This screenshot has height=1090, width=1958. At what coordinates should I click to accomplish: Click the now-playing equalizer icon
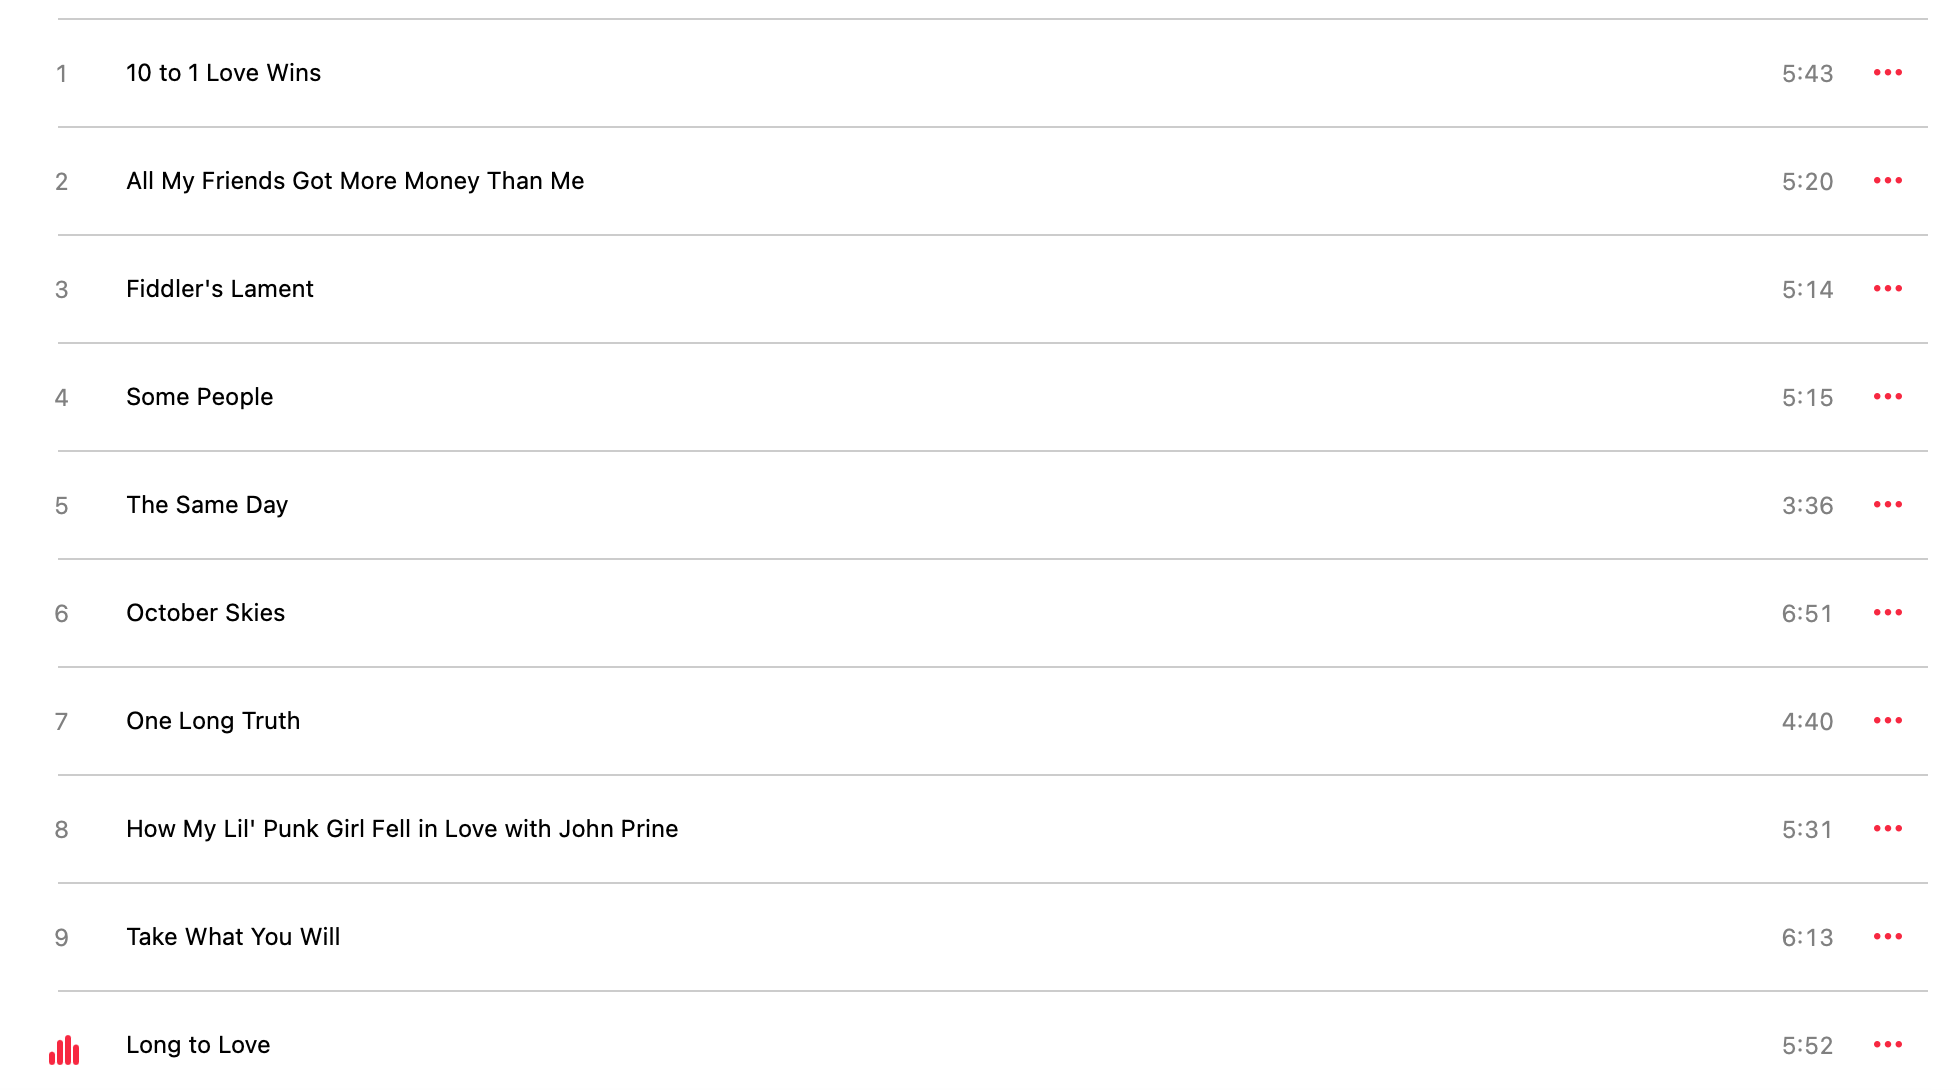(x=64, y=1050)
